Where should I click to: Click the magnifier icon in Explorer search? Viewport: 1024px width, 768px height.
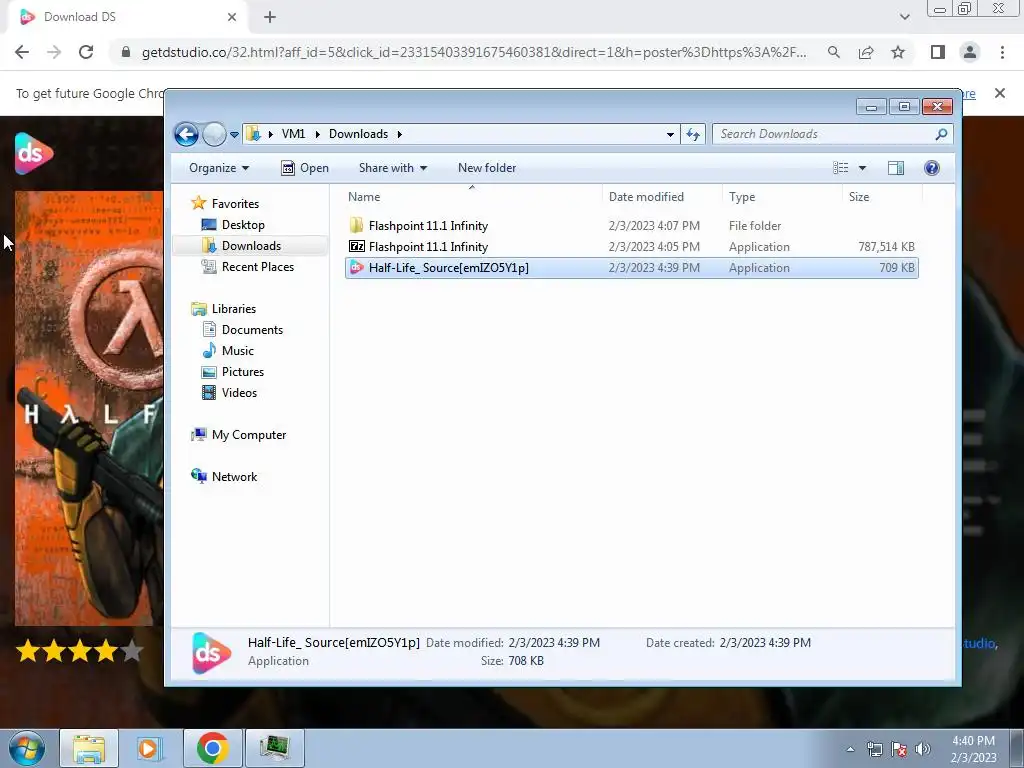click(x=941, y=134)
